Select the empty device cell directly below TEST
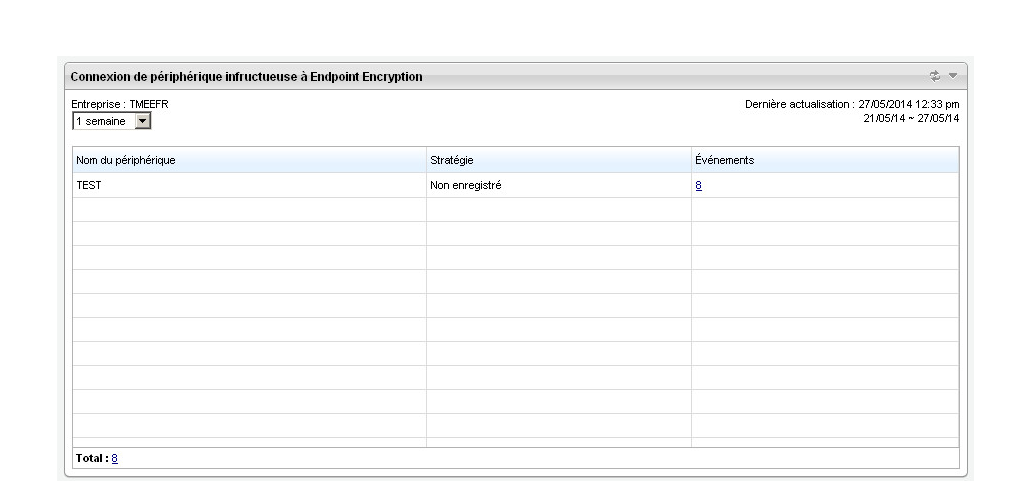 click(x=250, y=209)
